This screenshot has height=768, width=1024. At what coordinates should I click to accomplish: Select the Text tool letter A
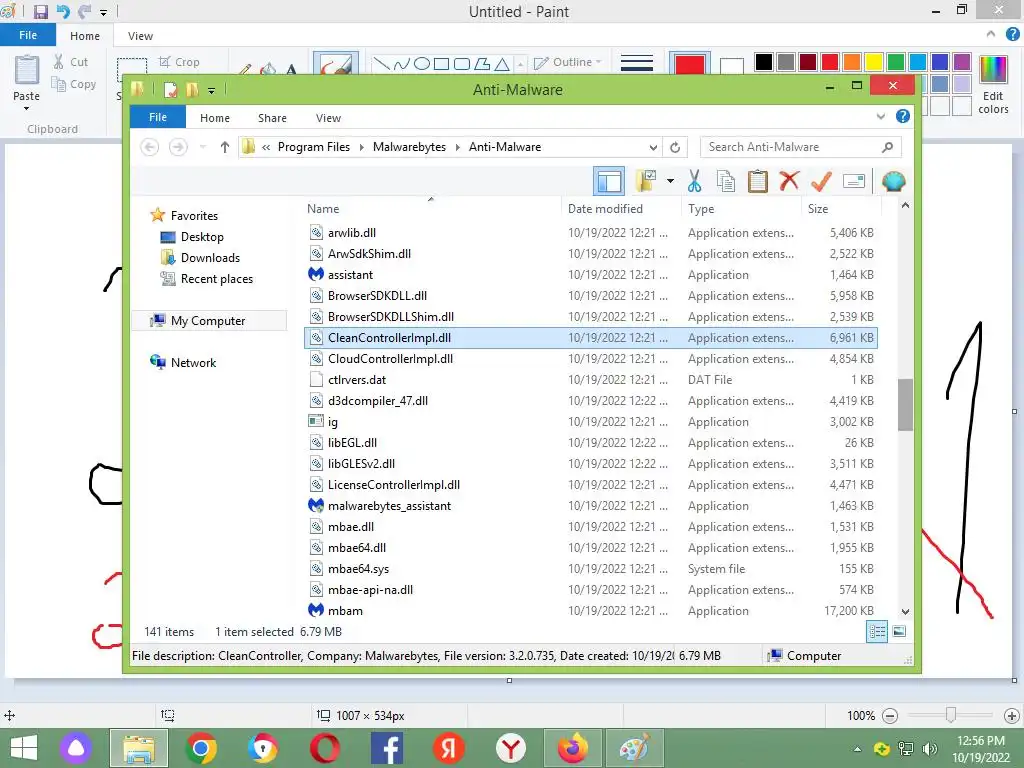coord(291,69)
